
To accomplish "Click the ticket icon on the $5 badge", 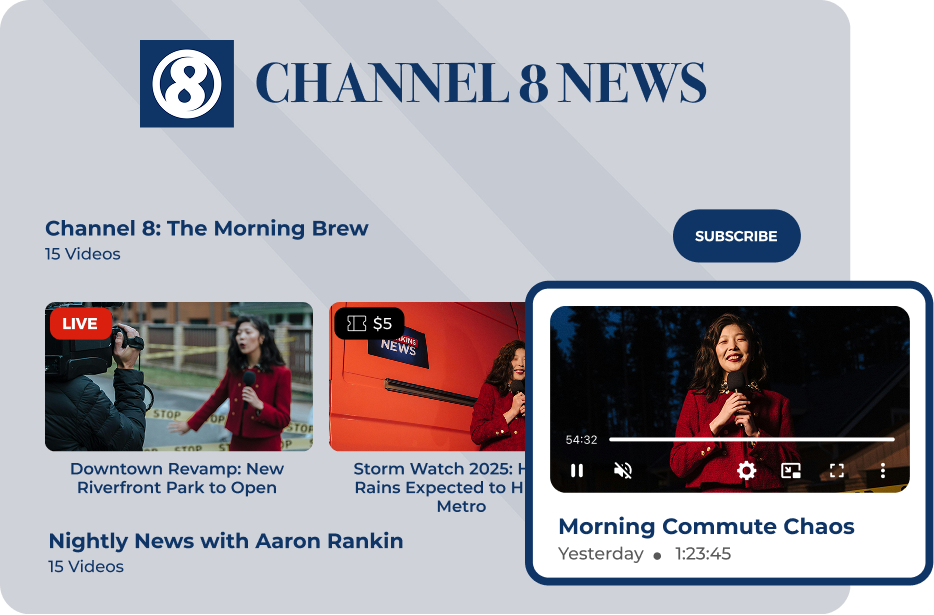I will [356, 323].
